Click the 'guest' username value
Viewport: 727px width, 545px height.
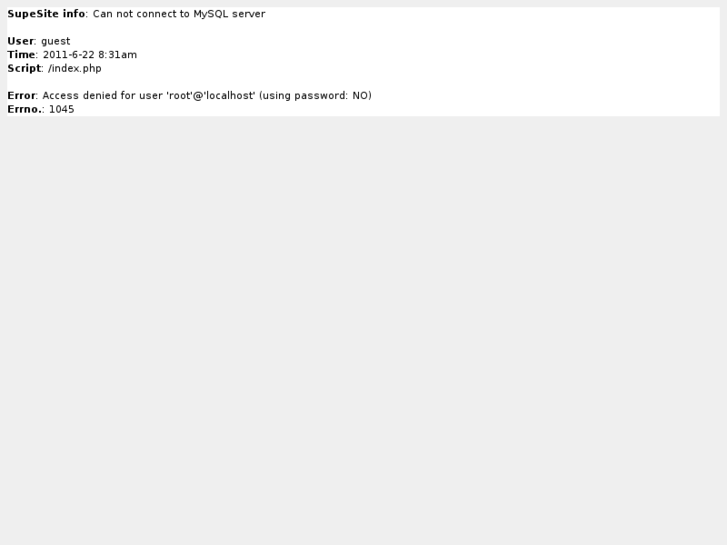click(x=56, y=42)
